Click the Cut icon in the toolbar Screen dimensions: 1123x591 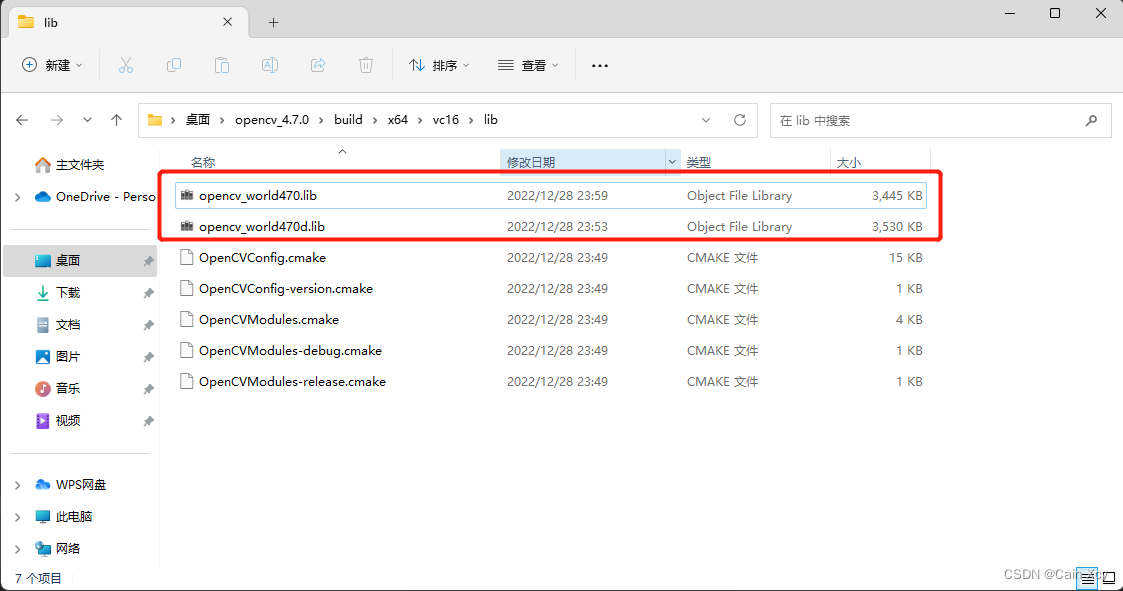click(125, 64)
